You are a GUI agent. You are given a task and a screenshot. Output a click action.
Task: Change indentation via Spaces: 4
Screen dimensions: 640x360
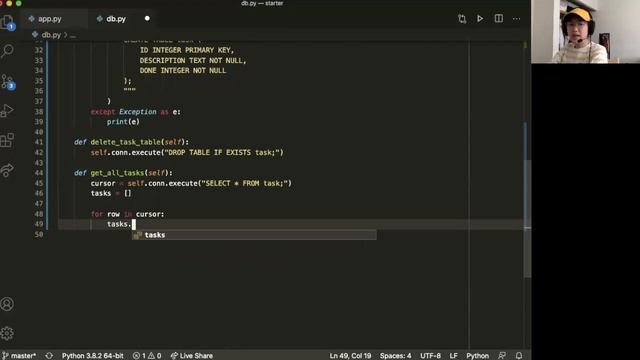point(396,356)
